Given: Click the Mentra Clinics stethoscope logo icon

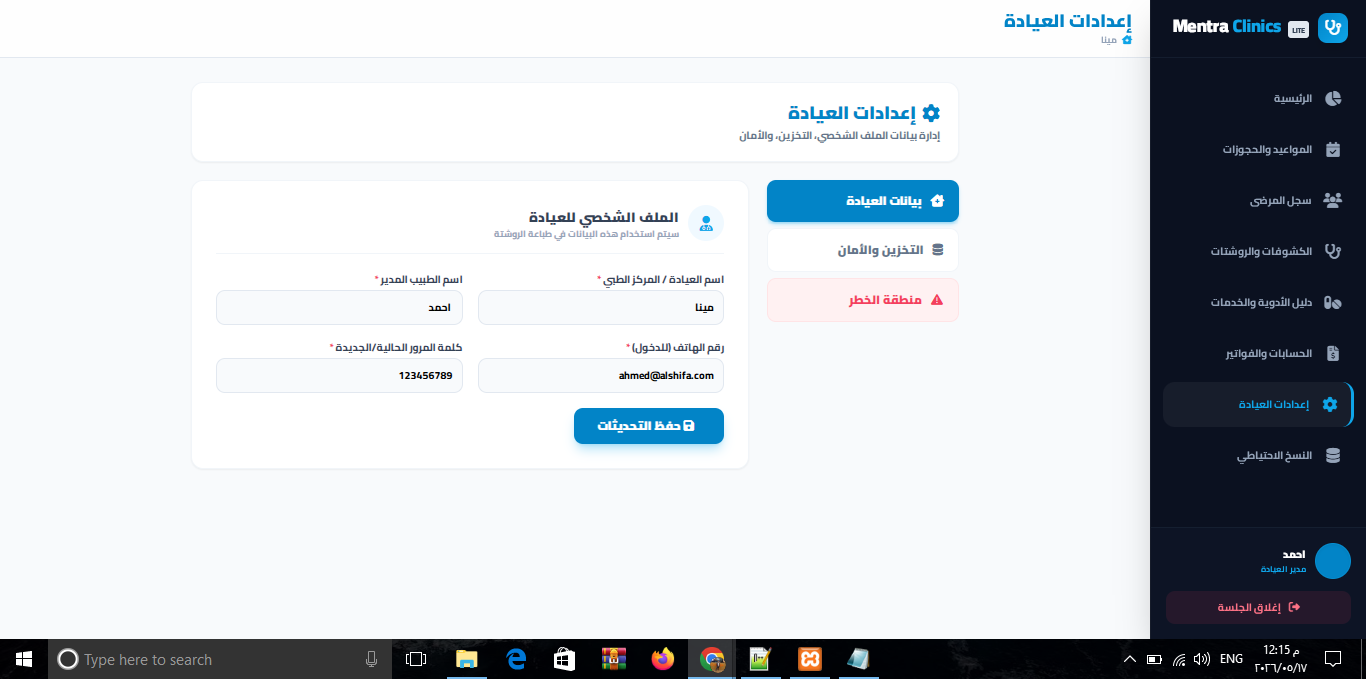Looking at the screenshot, I should coord(1332,28).
